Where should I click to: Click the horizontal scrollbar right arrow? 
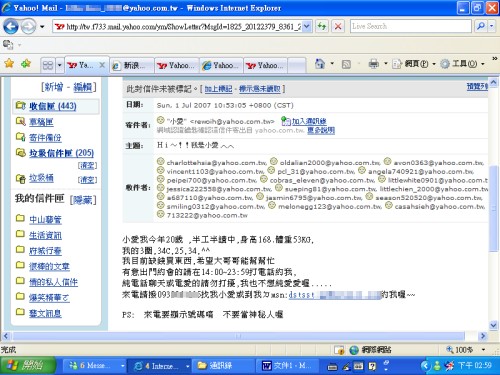coord(483,336)
